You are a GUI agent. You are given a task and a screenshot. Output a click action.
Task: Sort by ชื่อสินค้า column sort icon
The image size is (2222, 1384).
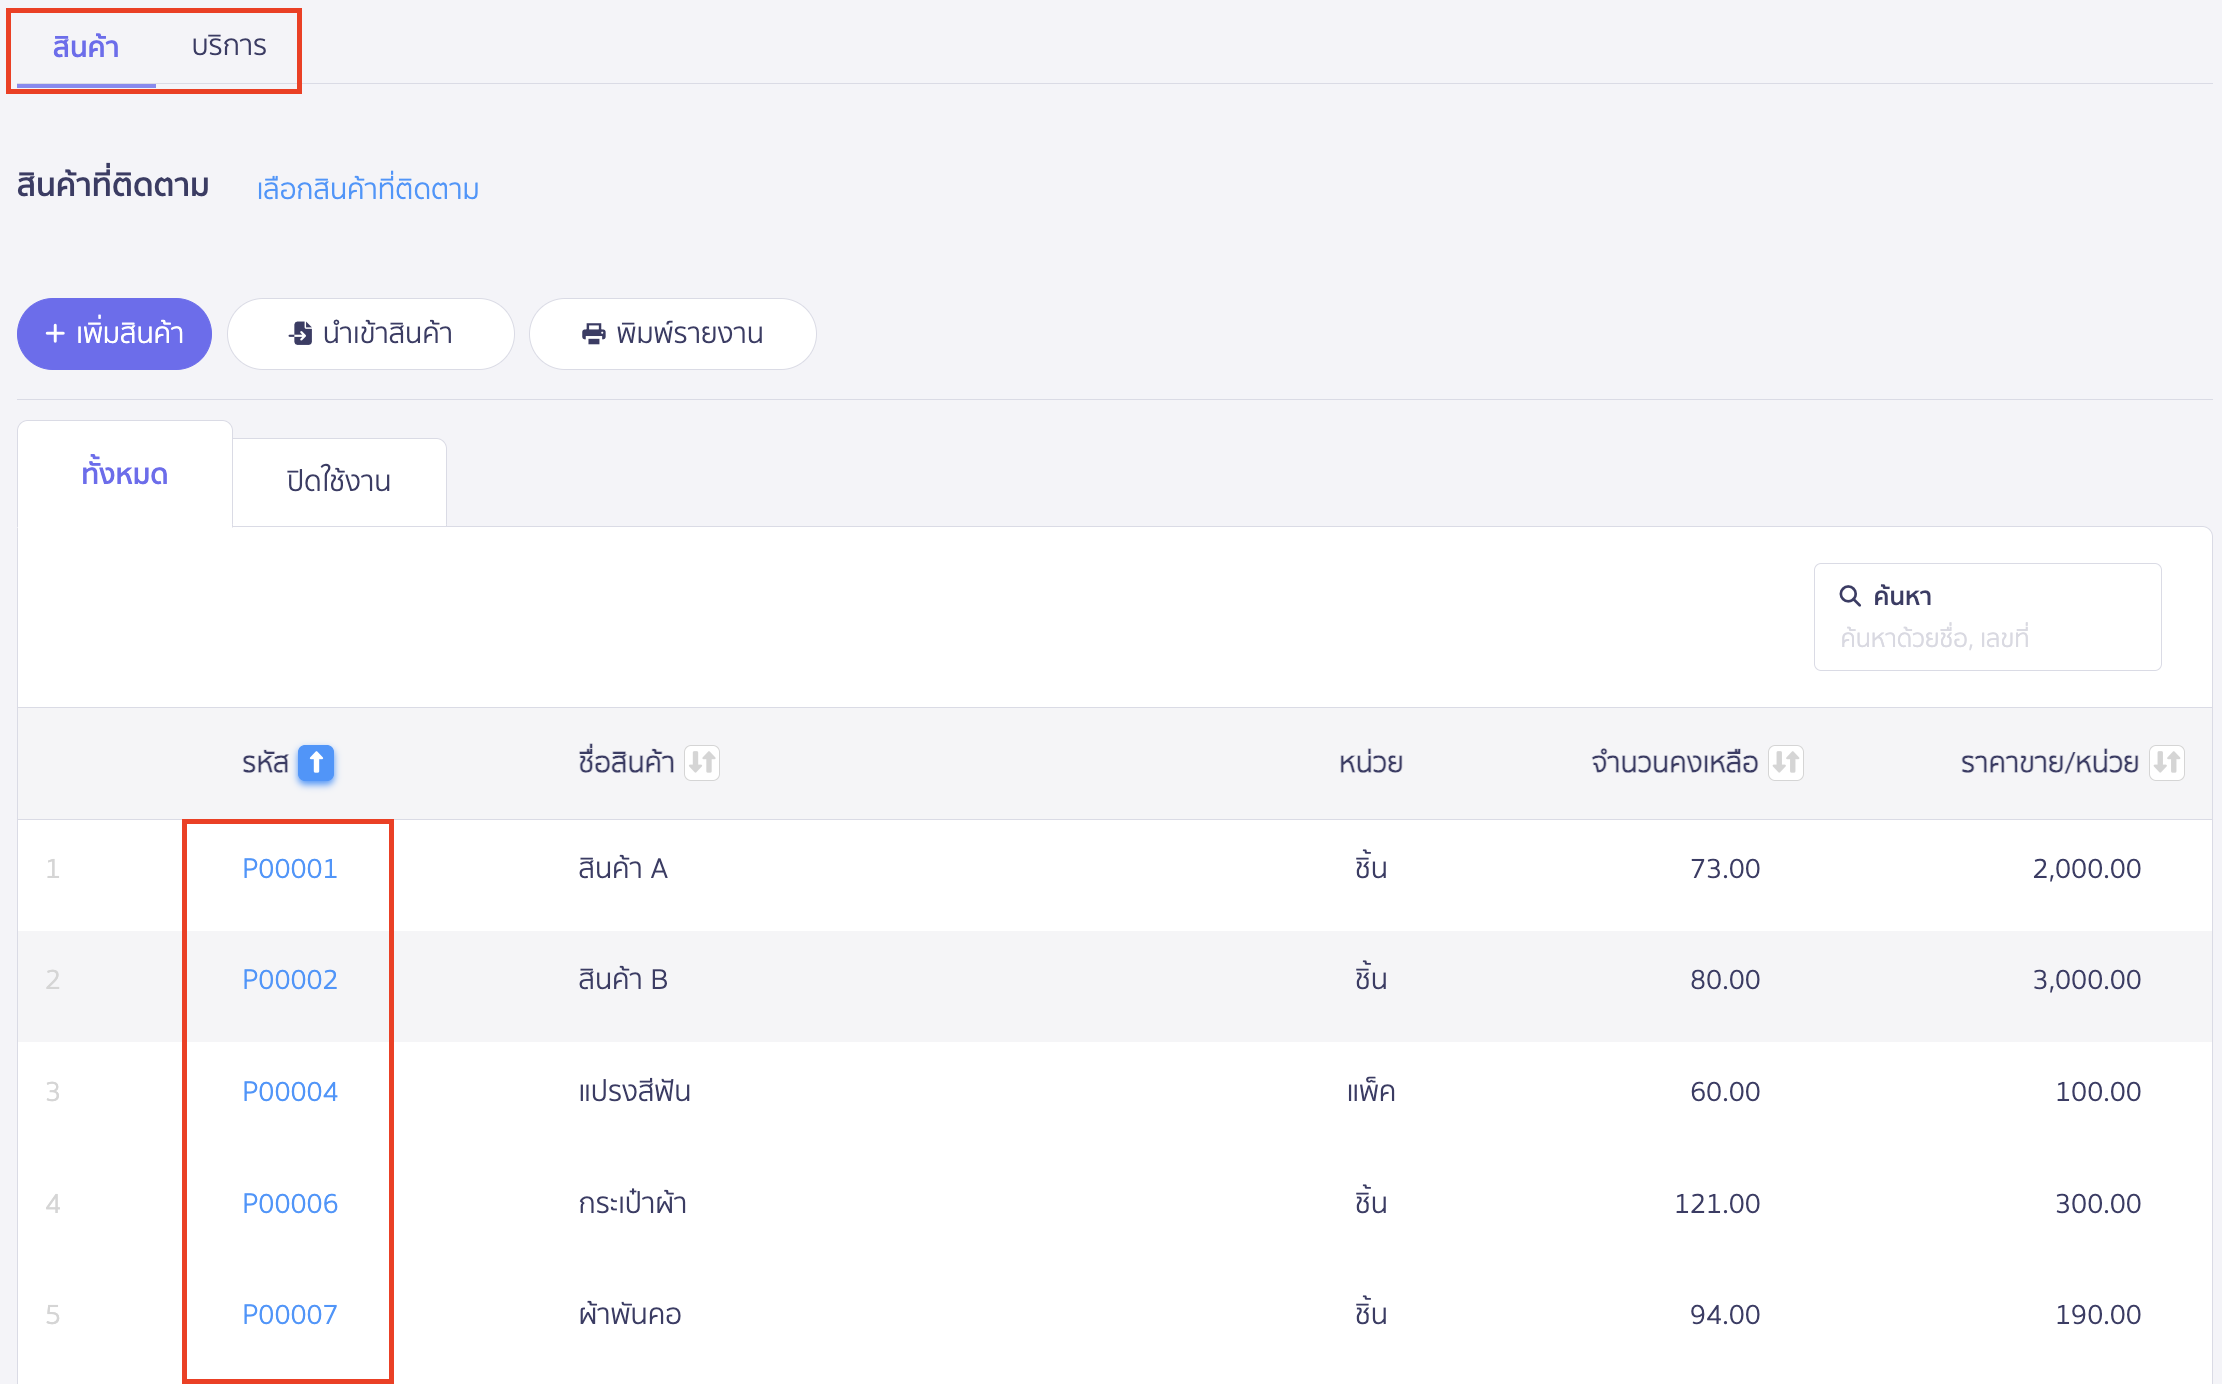point(702,763)
